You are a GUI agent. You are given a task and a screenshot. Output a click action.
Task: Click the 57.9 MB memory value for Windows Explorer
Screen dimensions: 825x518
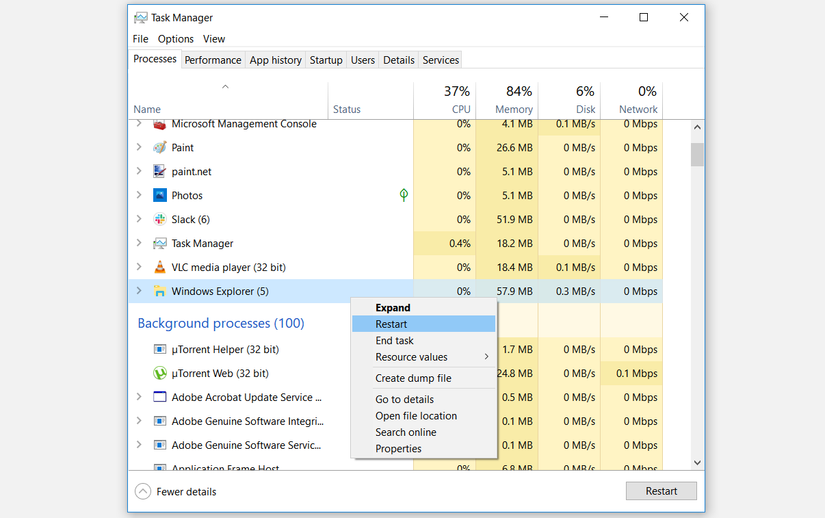(515, 291)
